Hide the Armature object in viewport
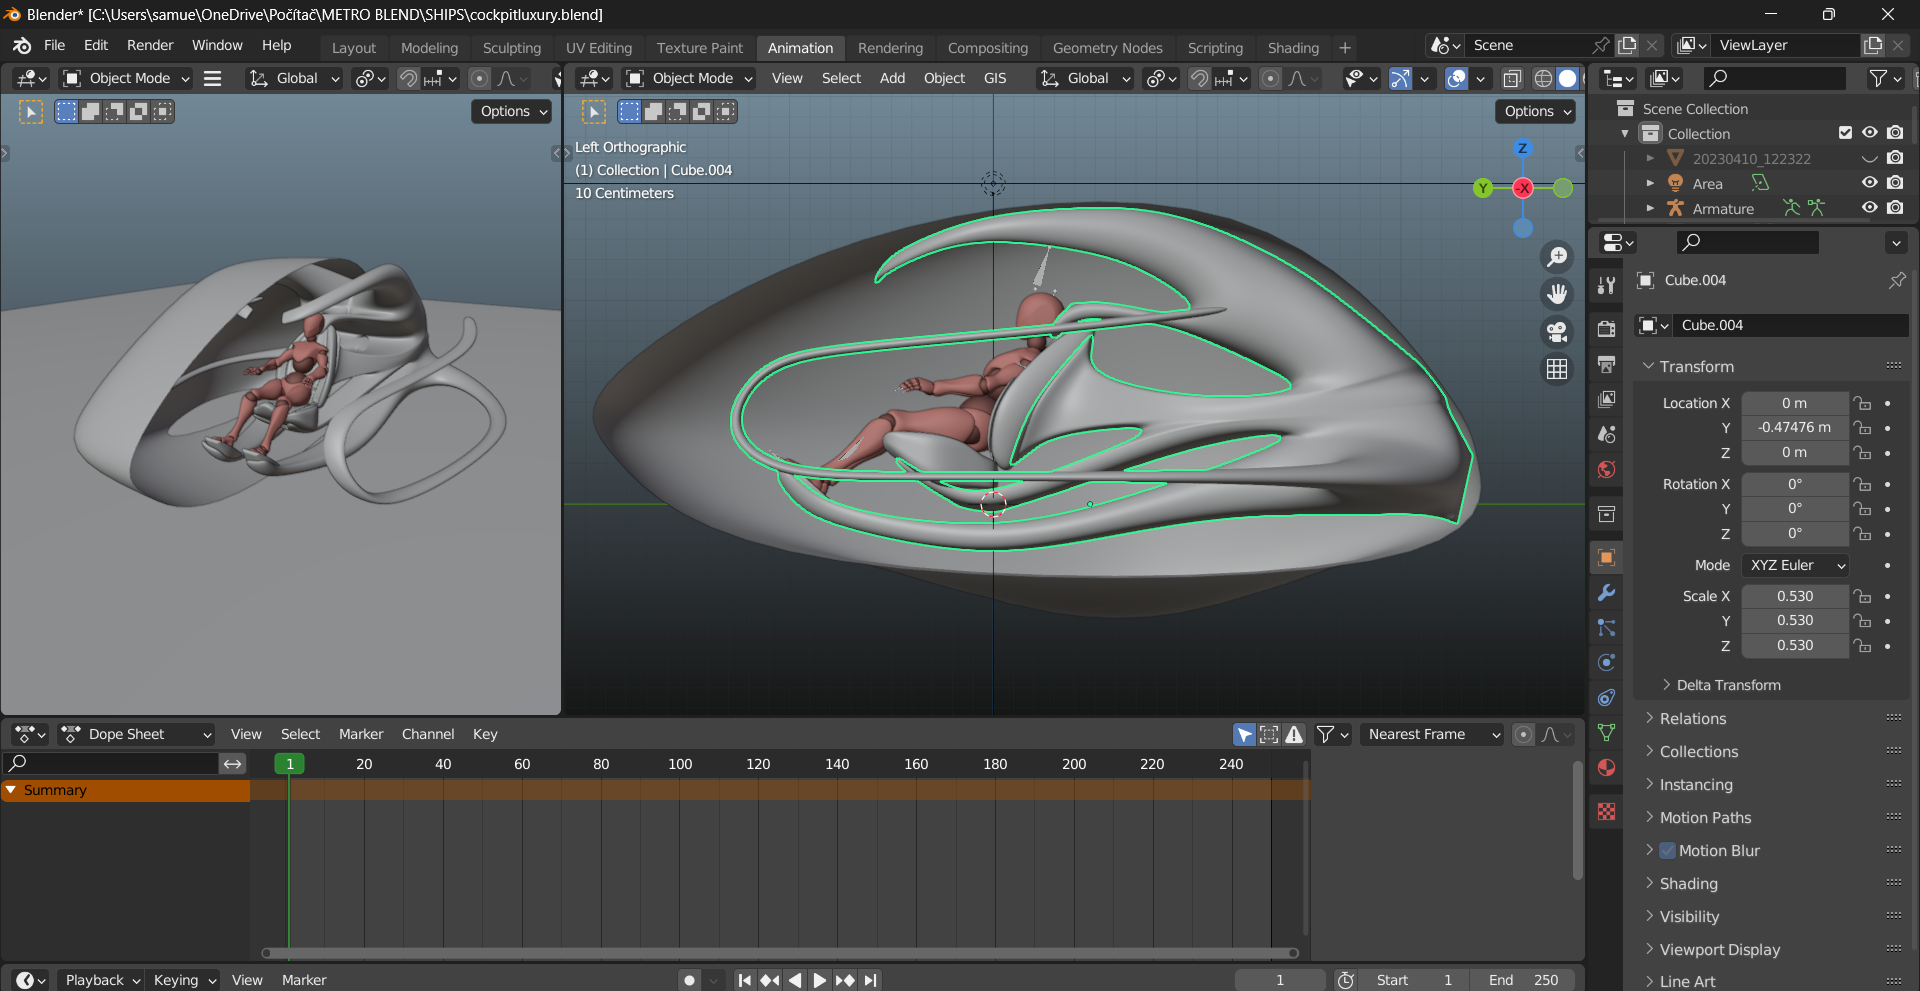This screenshot has height=991, width=1920. tap(1869, 208)
